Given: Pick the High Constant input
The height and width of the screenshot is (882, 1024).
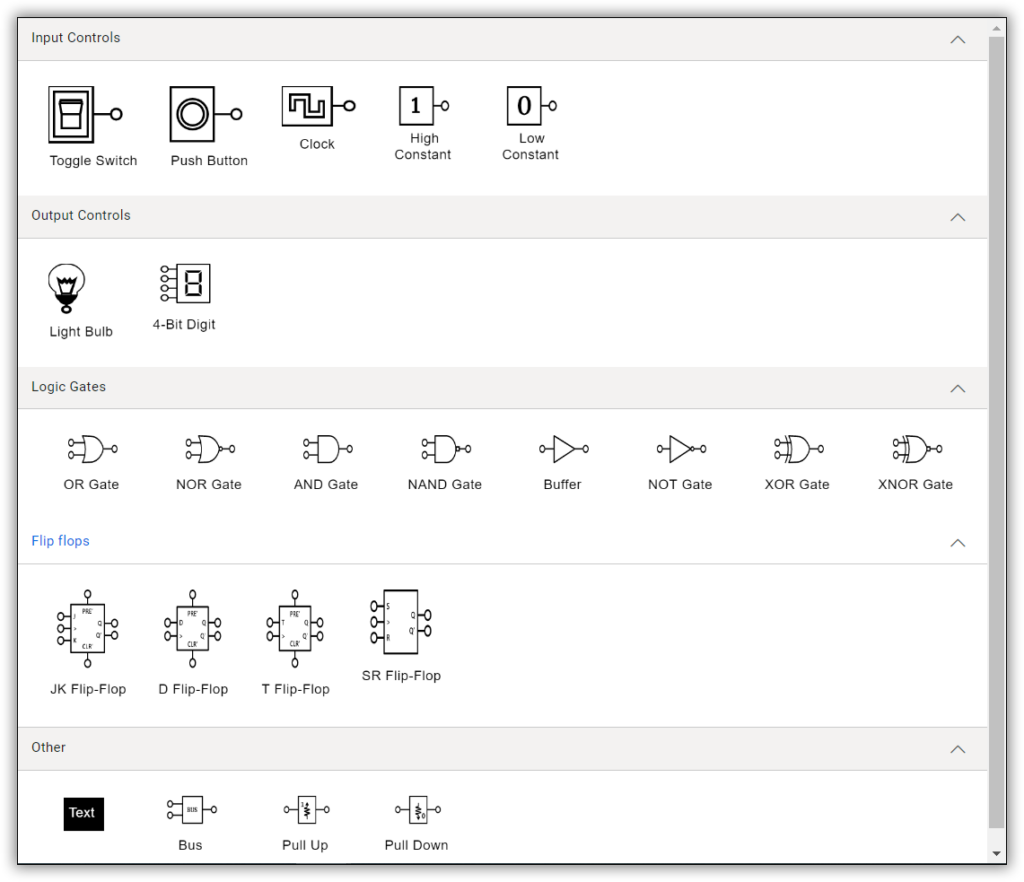Looking at the screenshot, I should pos(416,104).
